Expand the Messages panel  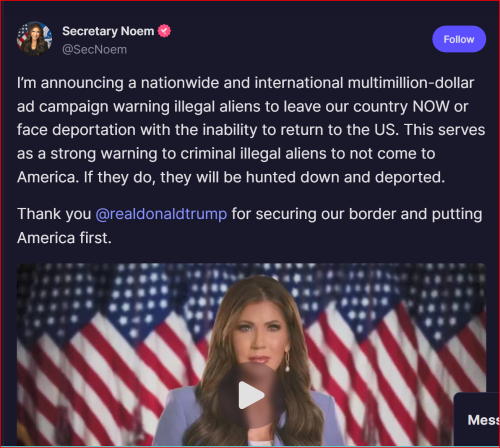point(477,420)
